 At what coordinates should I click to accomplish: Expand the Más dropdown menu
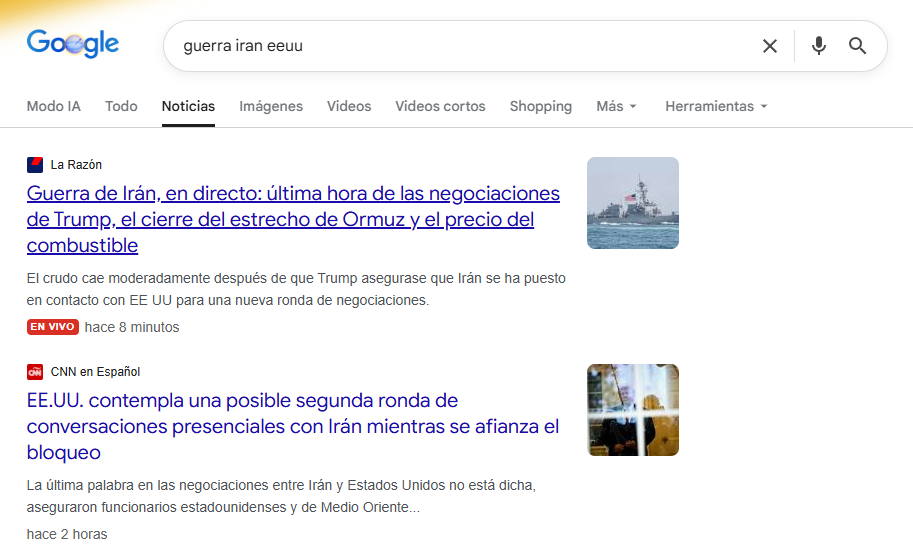[616, 106]
